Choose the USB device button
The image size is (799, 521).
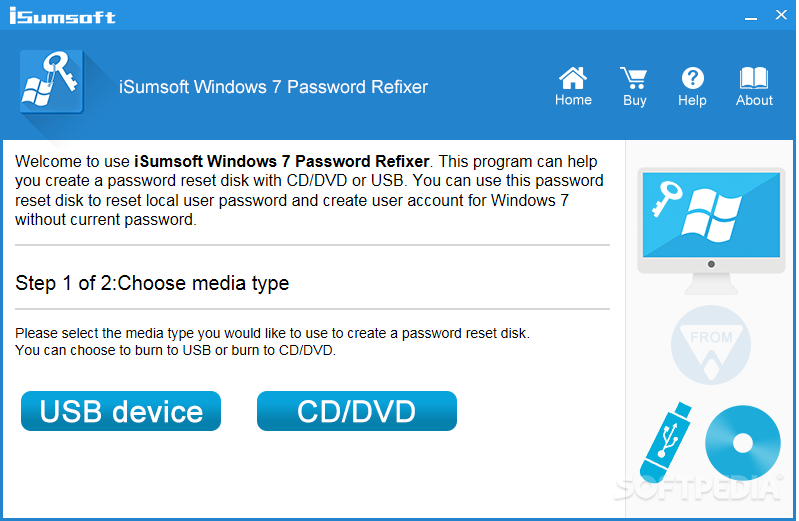coord(121,411)
